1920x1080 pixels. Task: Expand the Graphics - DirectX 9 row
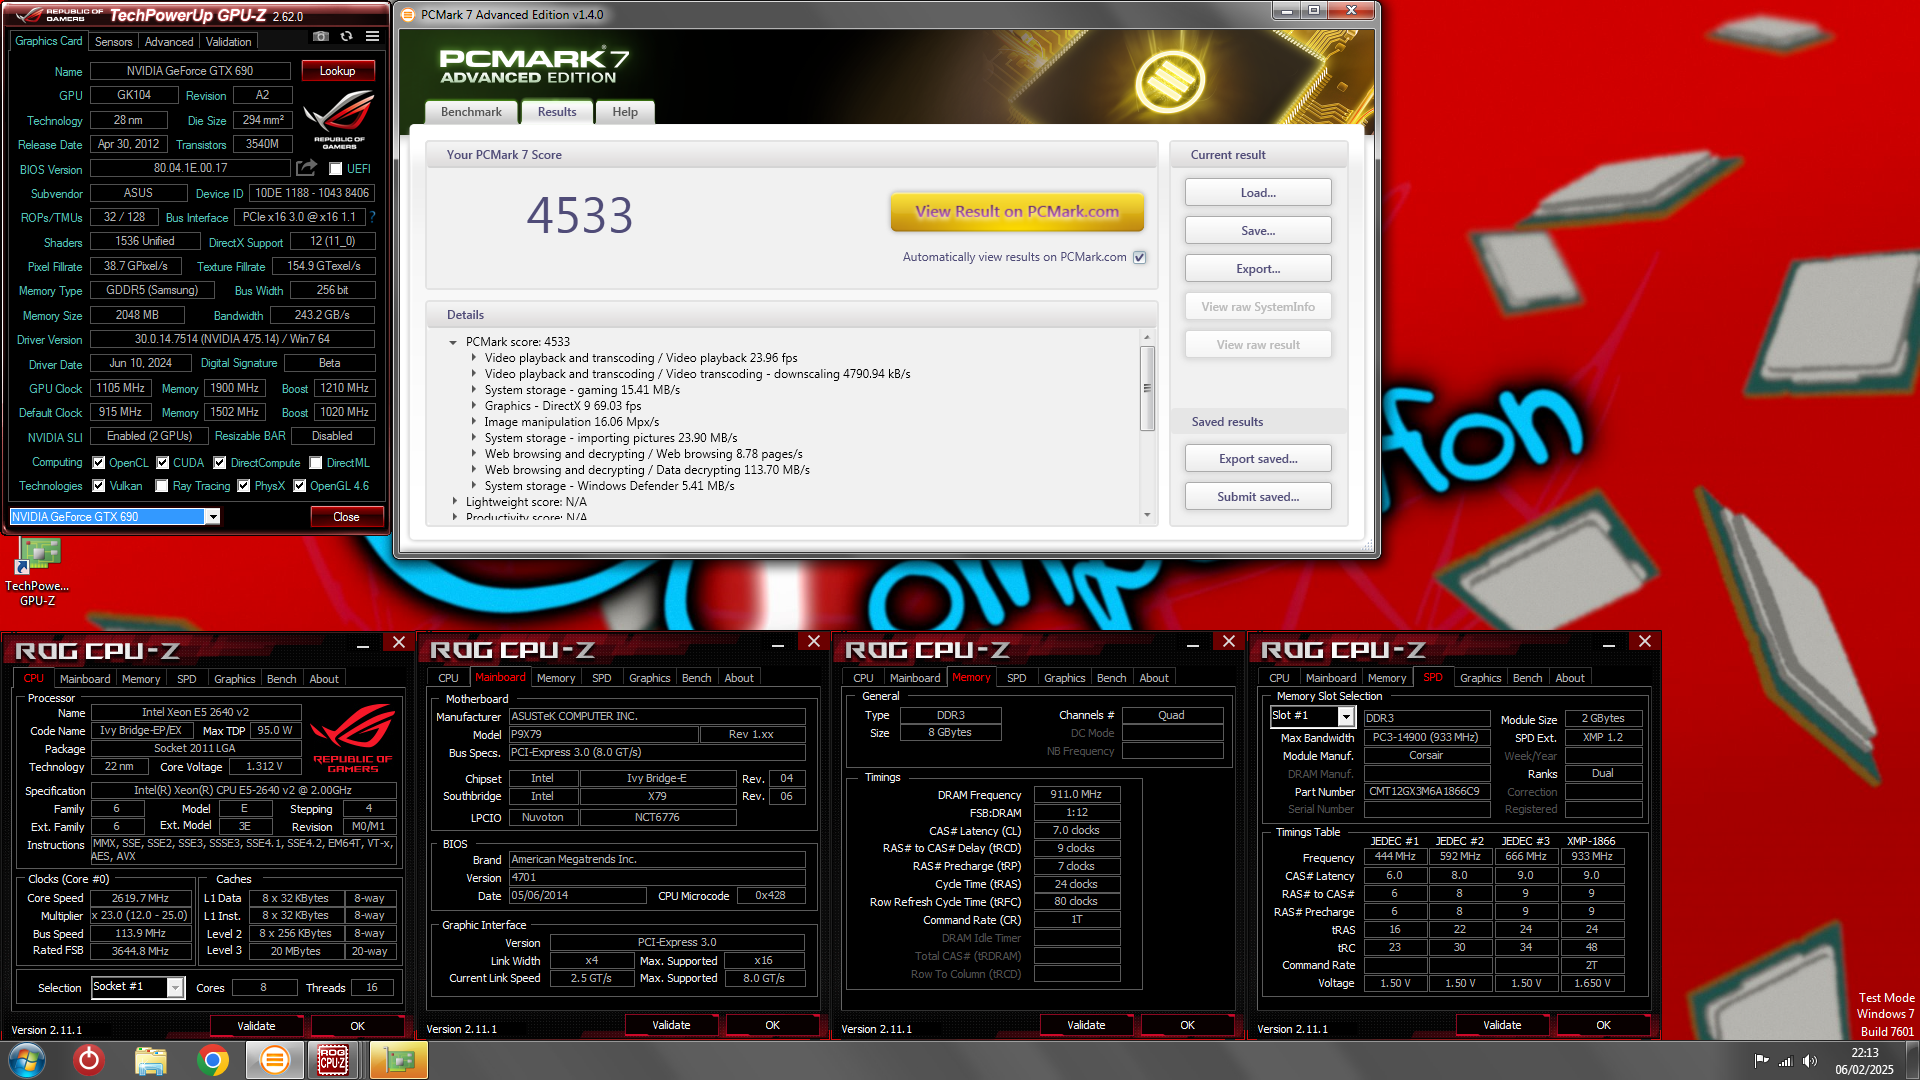coord(474,406)
